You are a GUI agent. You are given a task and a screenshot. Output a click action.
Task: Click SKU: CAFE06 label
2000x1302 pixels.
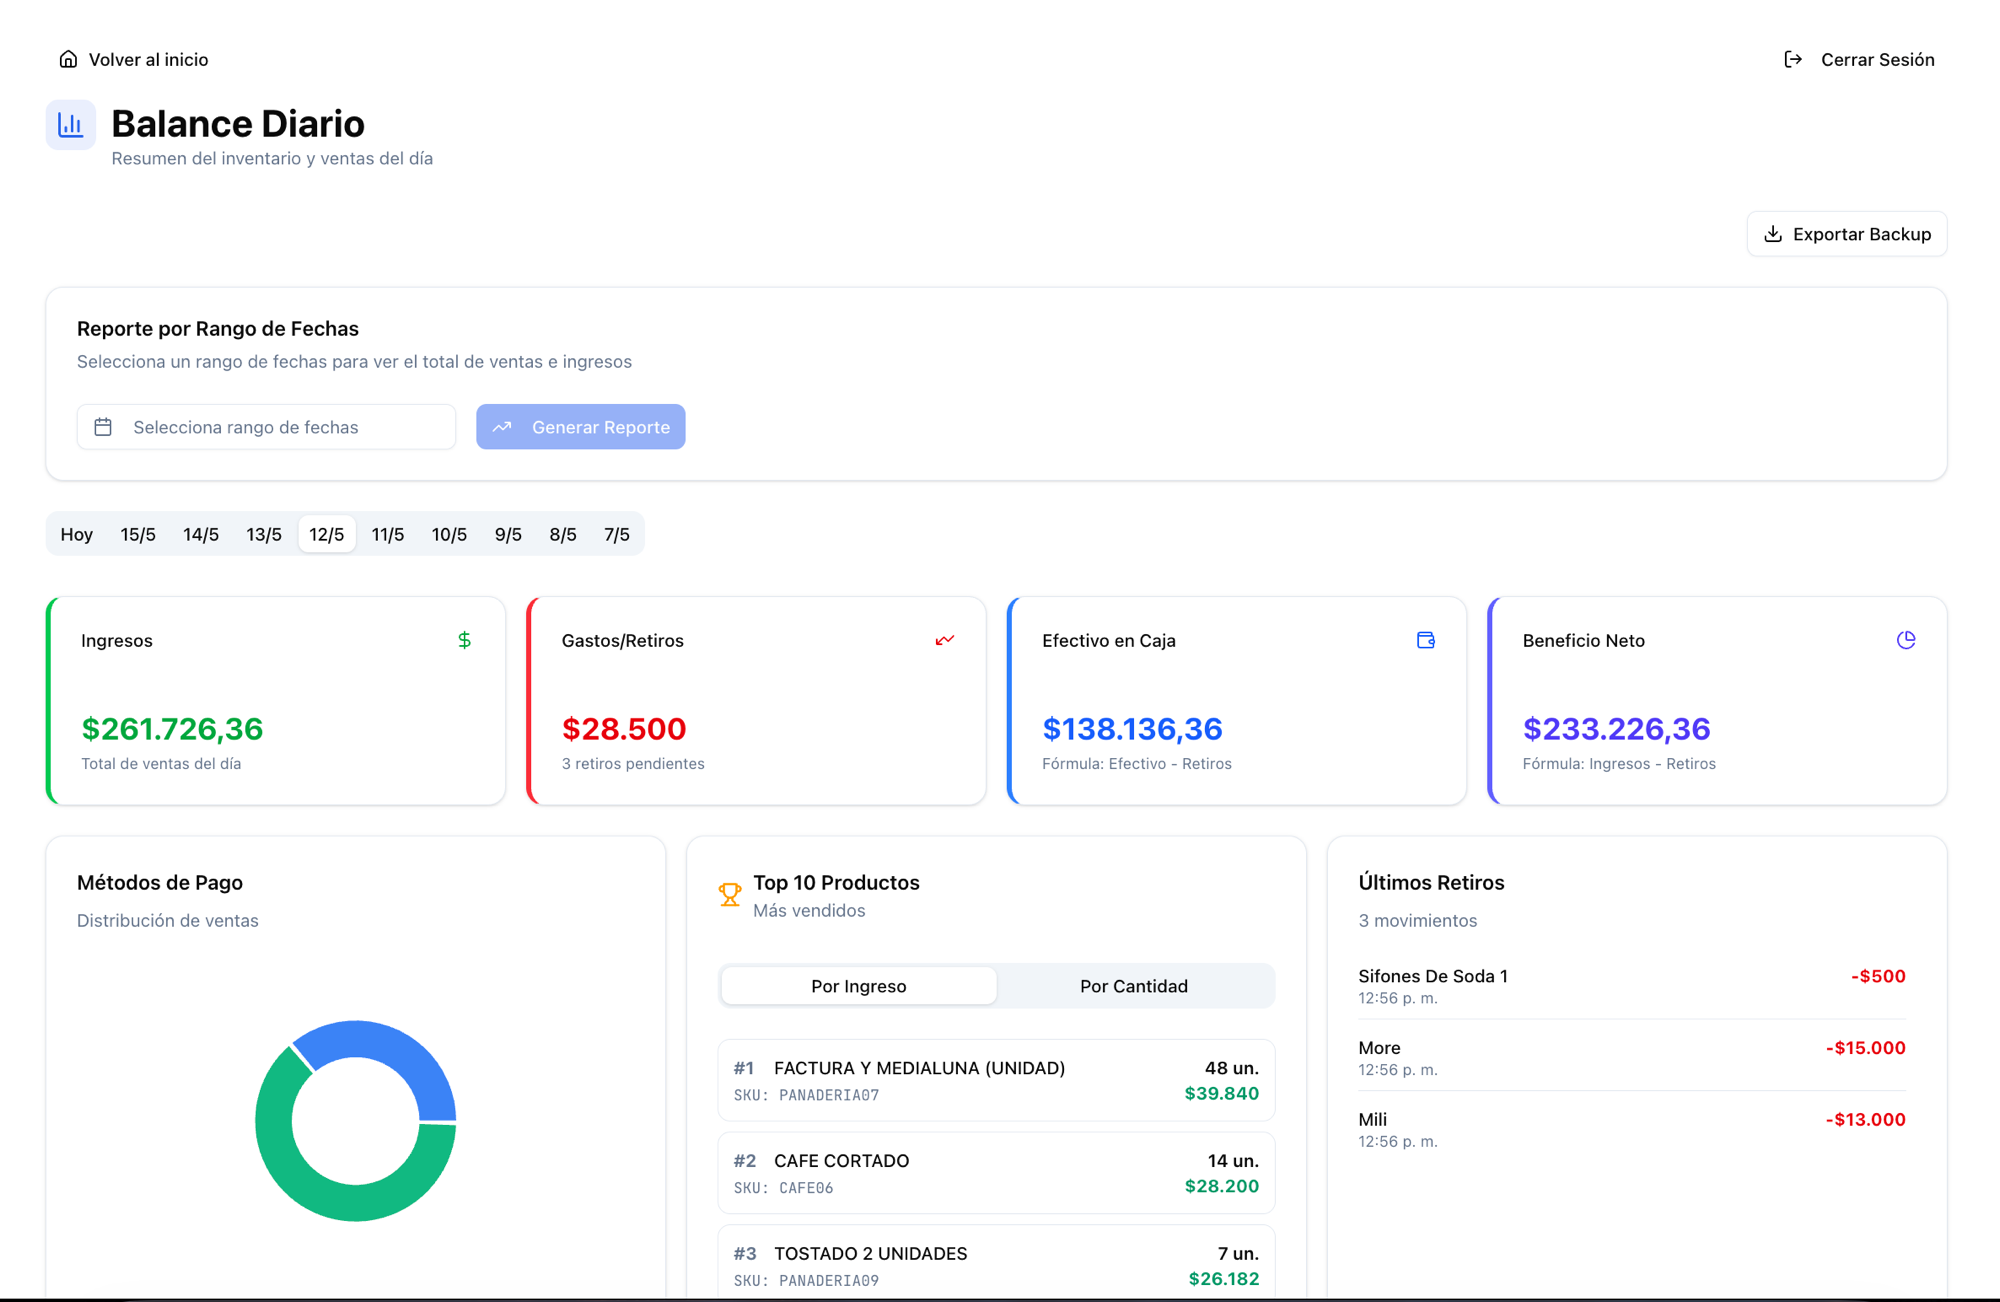click(783, 1188)
